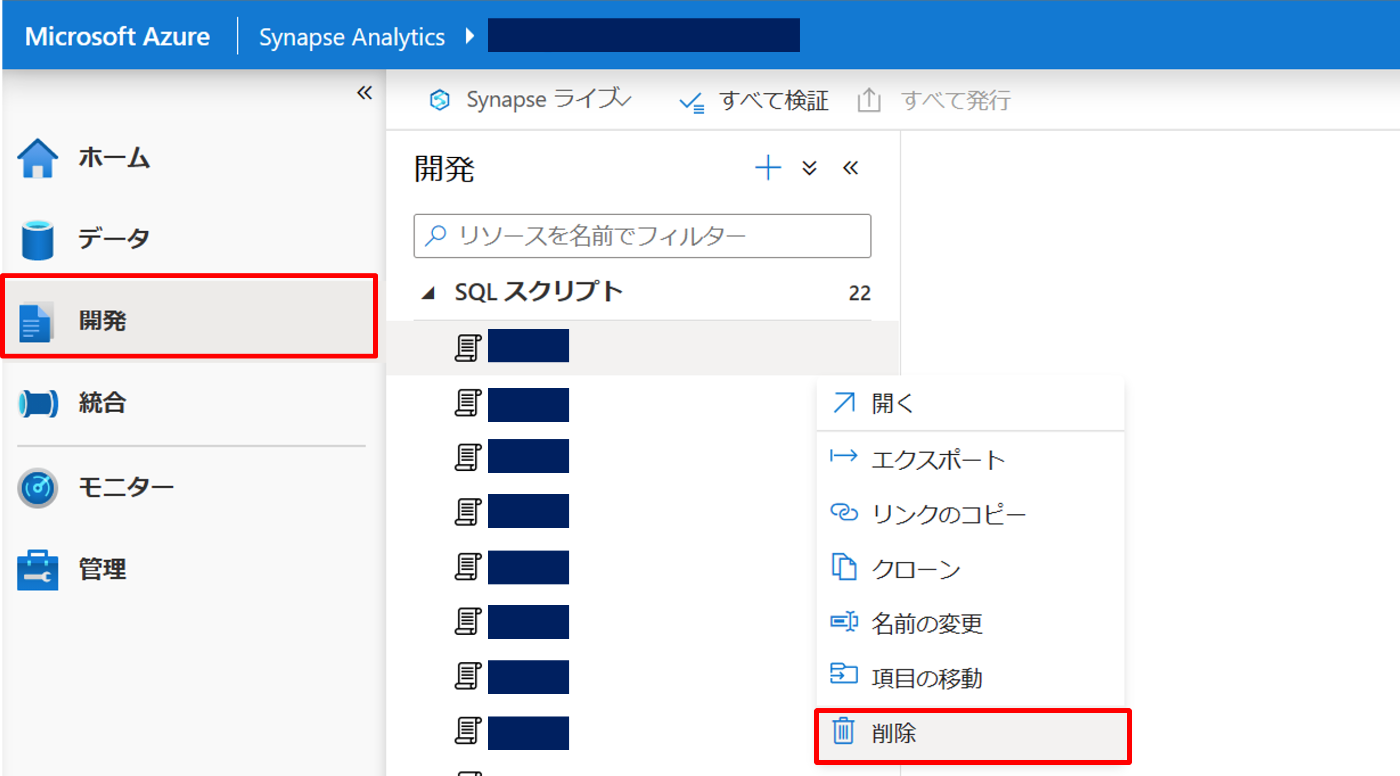Expand all items with double chevron down
This screenshot has height=776, width=1400.
click(x=810, y=168)
